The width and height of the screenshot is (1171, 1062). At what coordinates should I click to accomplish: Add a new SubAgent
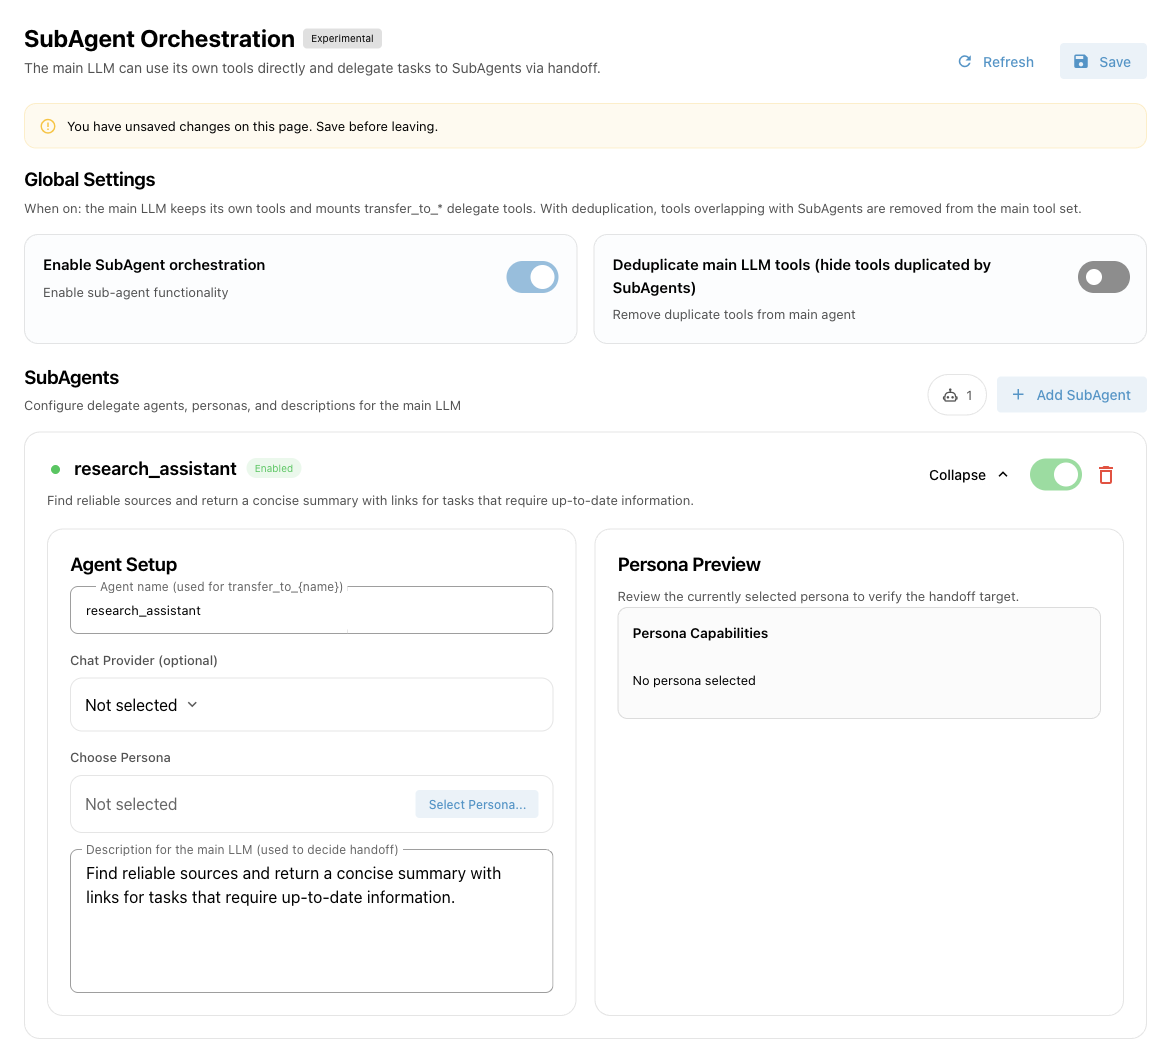tap(1071, 395)
